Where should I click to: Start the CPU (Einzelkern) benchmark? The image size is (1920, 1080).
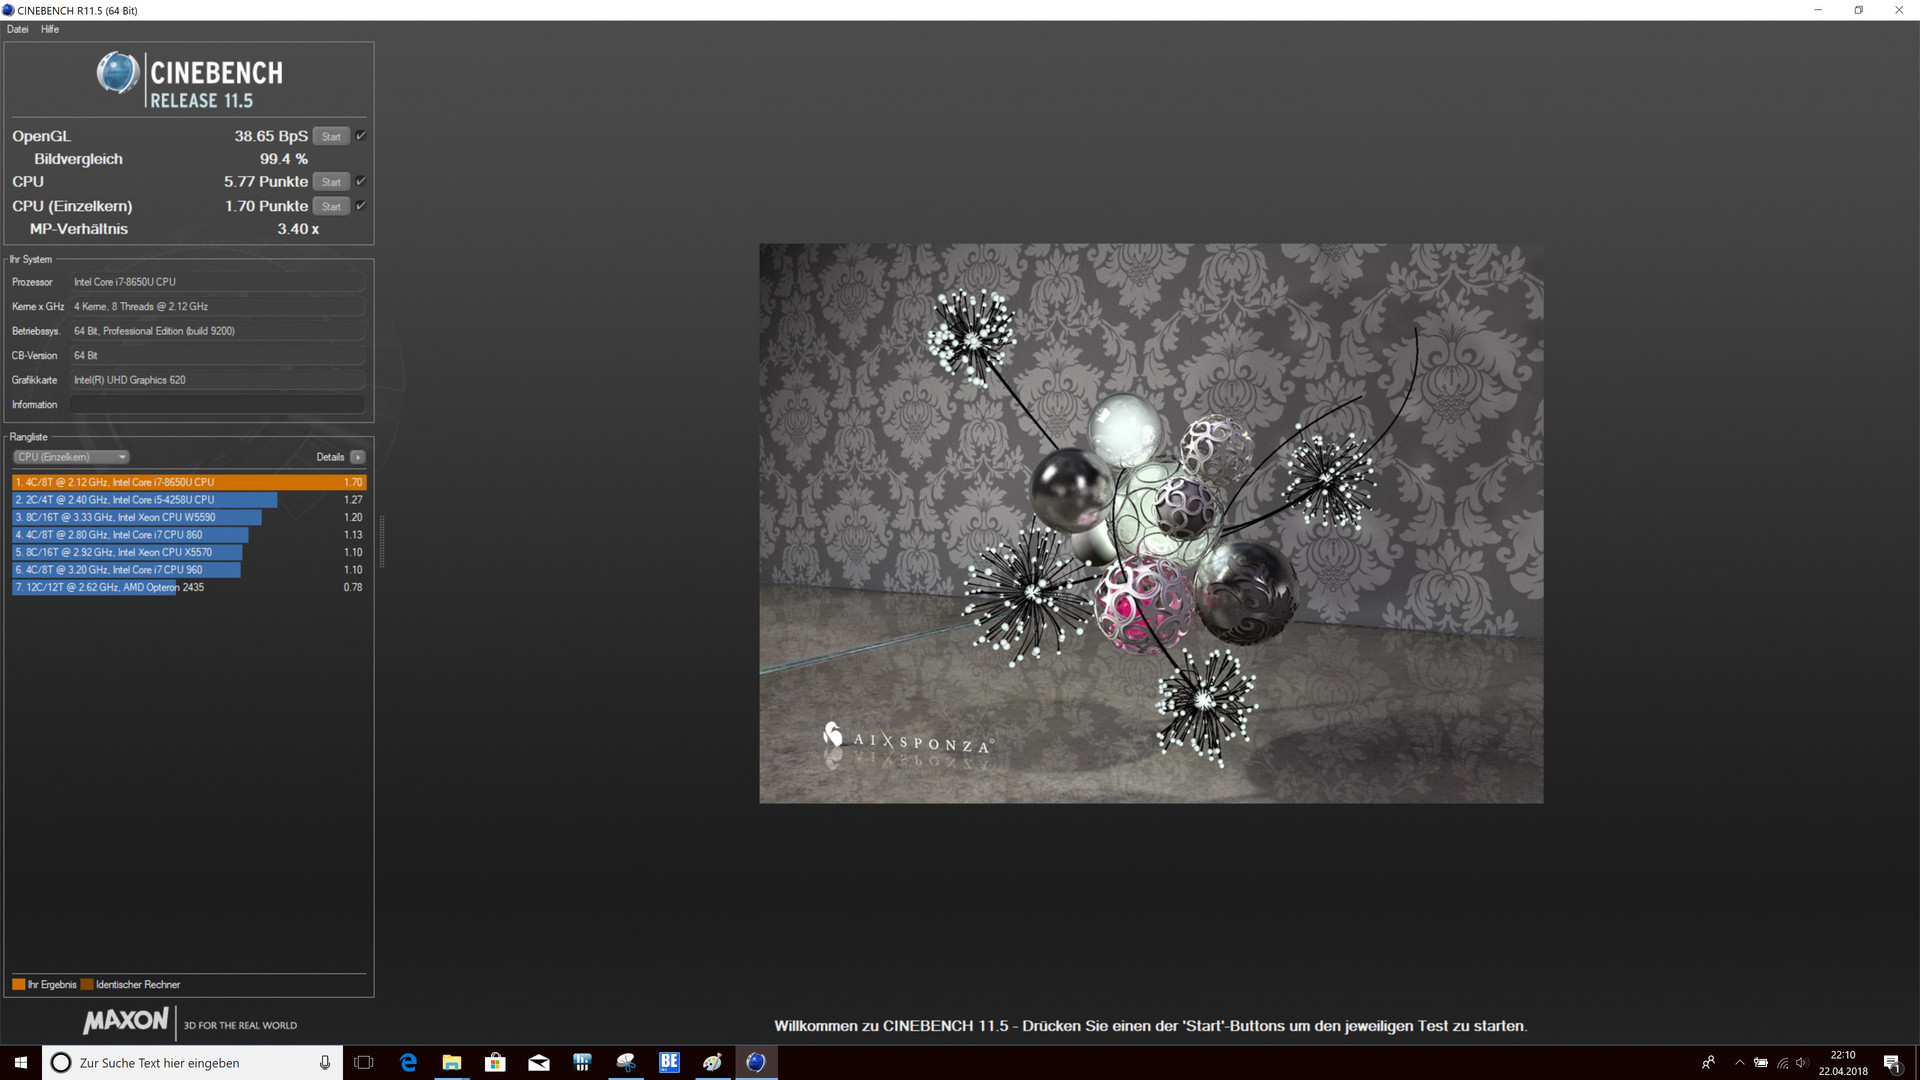pos(331,206)
